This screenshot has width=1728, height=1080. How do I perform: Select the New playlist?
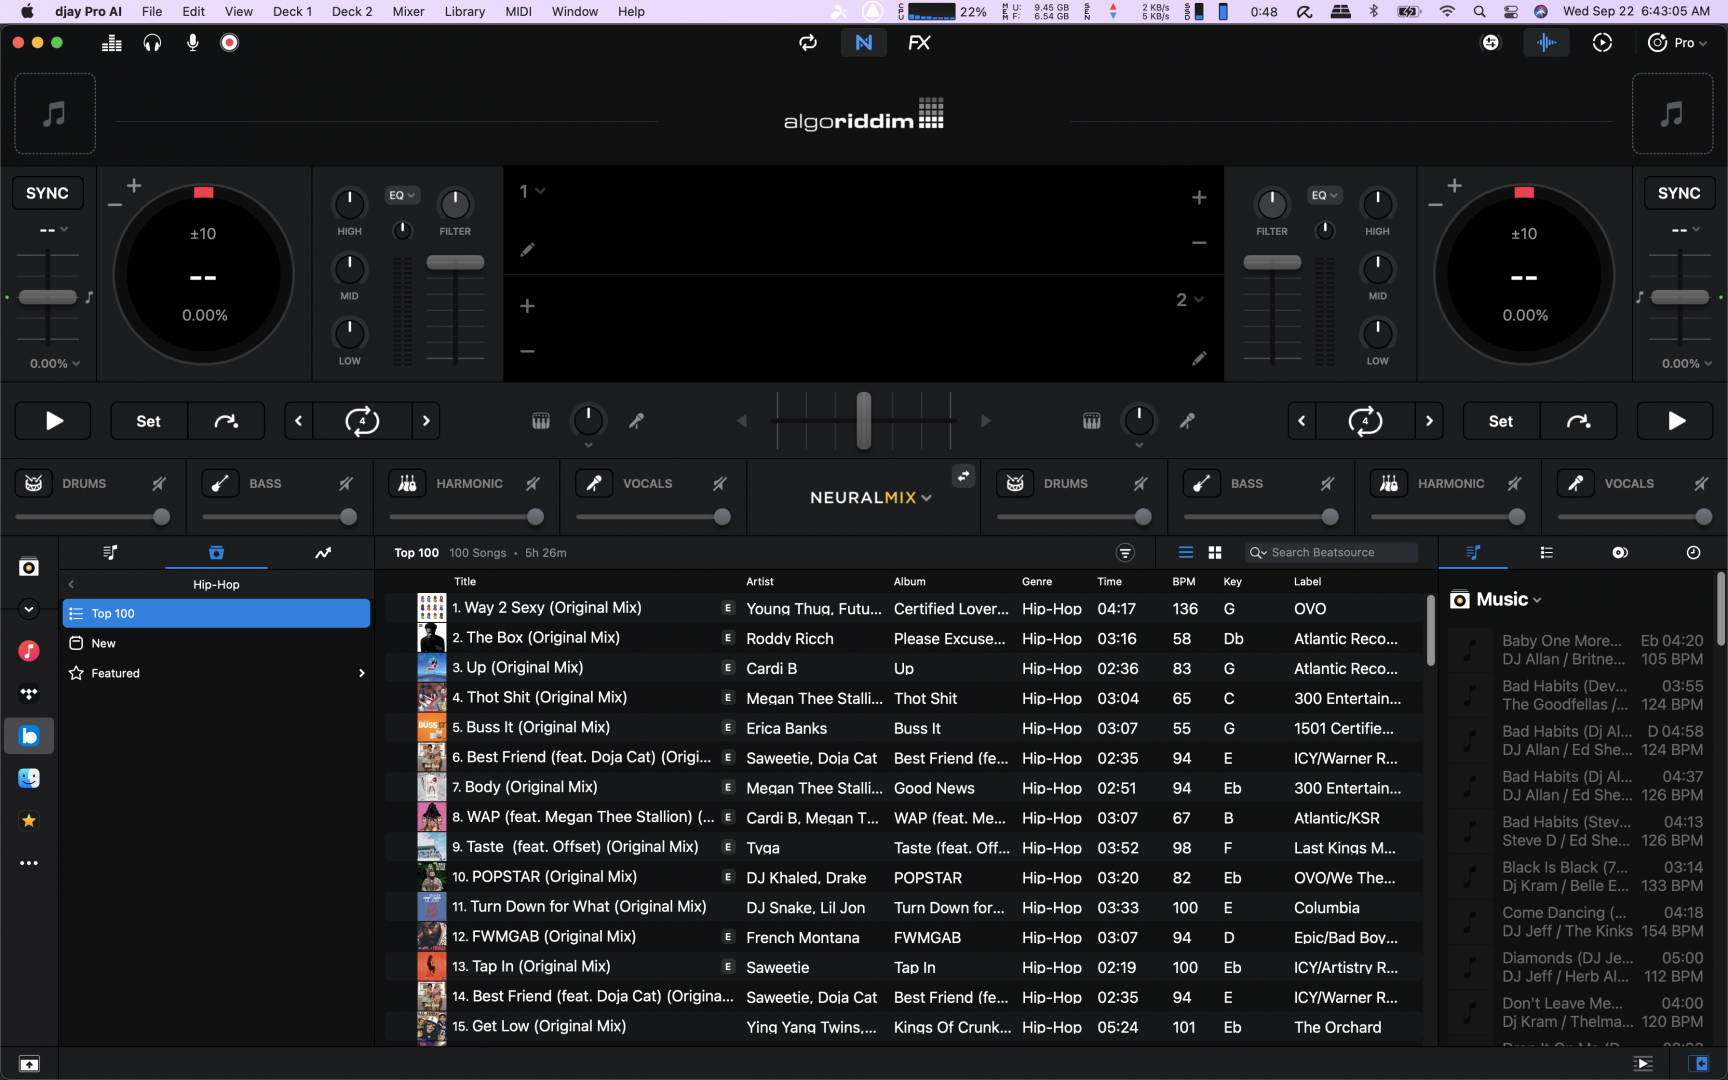216,644
